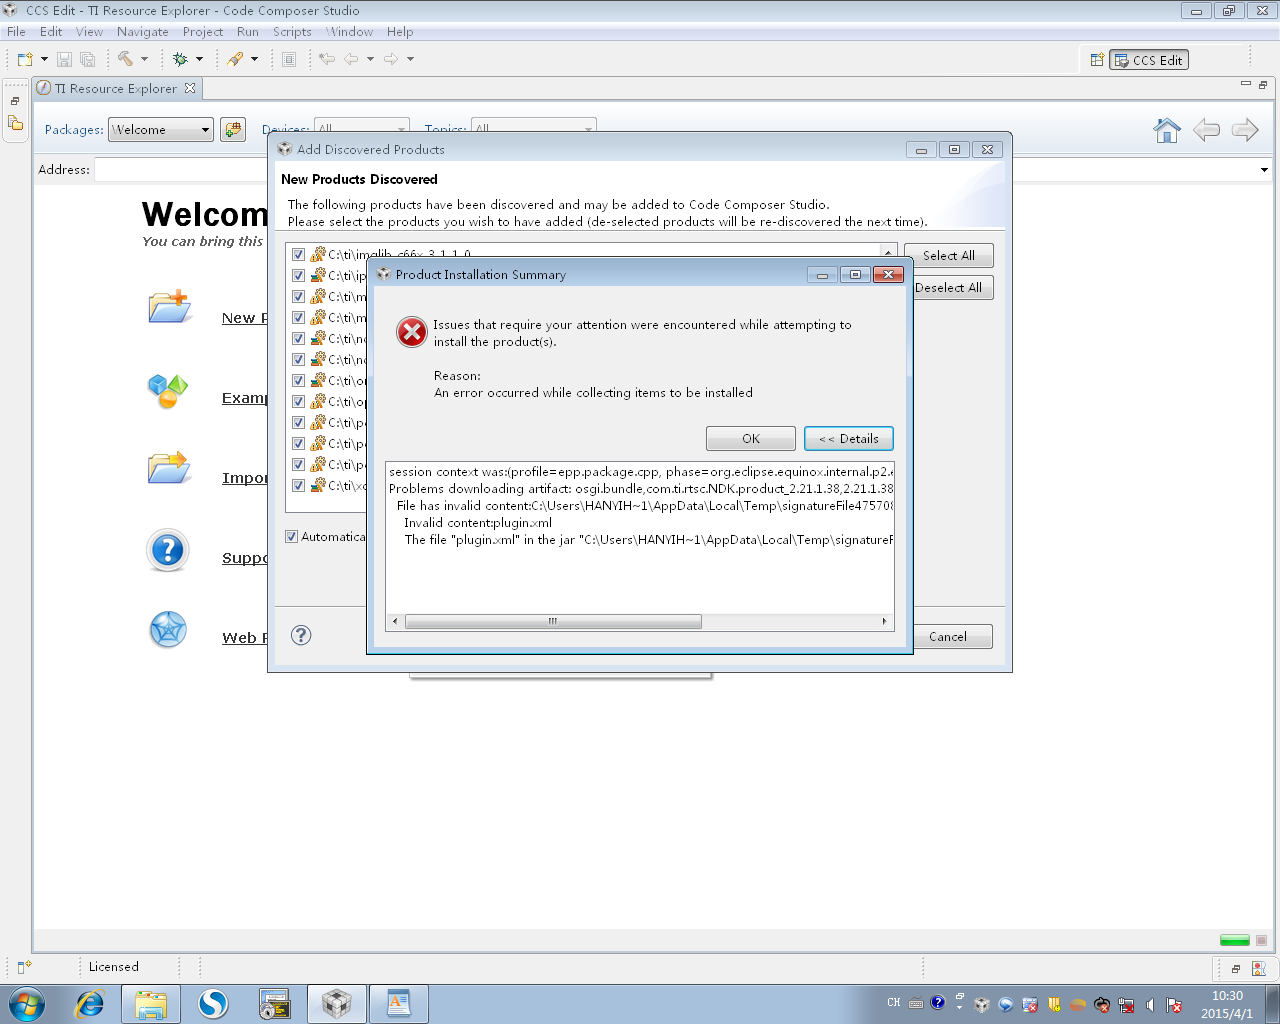Click the horizontal scrollbar thumb in error details

pos(553,621)
